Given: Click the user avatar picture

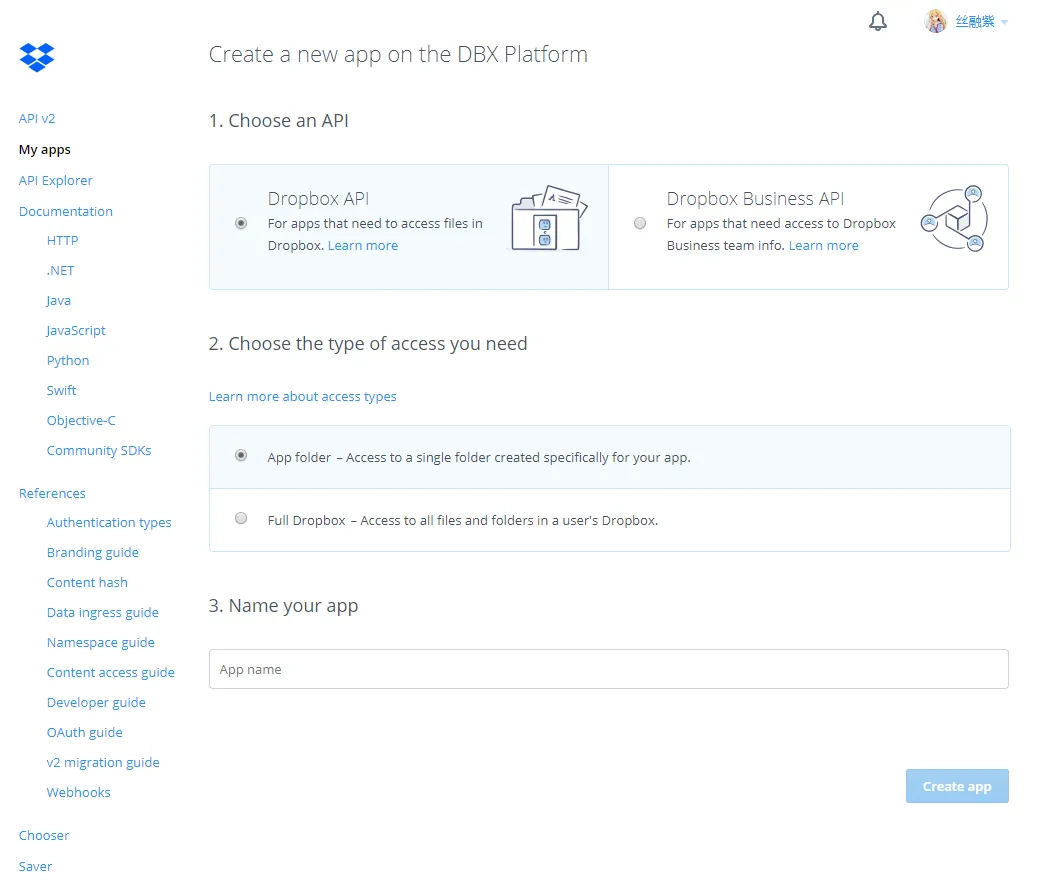Looking at the screenshot, I should click(935, 21).
